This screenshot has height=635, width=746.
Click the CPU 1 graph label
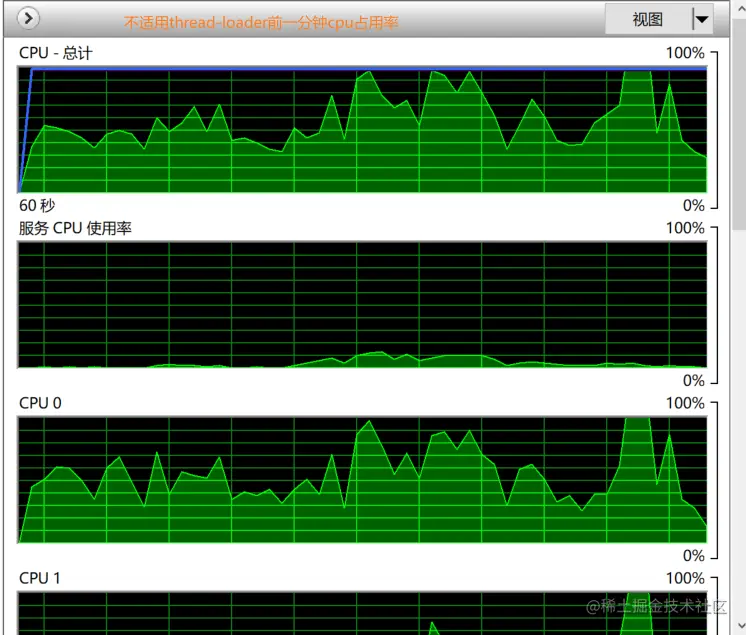pyautogui.click(x=40, y=578)
